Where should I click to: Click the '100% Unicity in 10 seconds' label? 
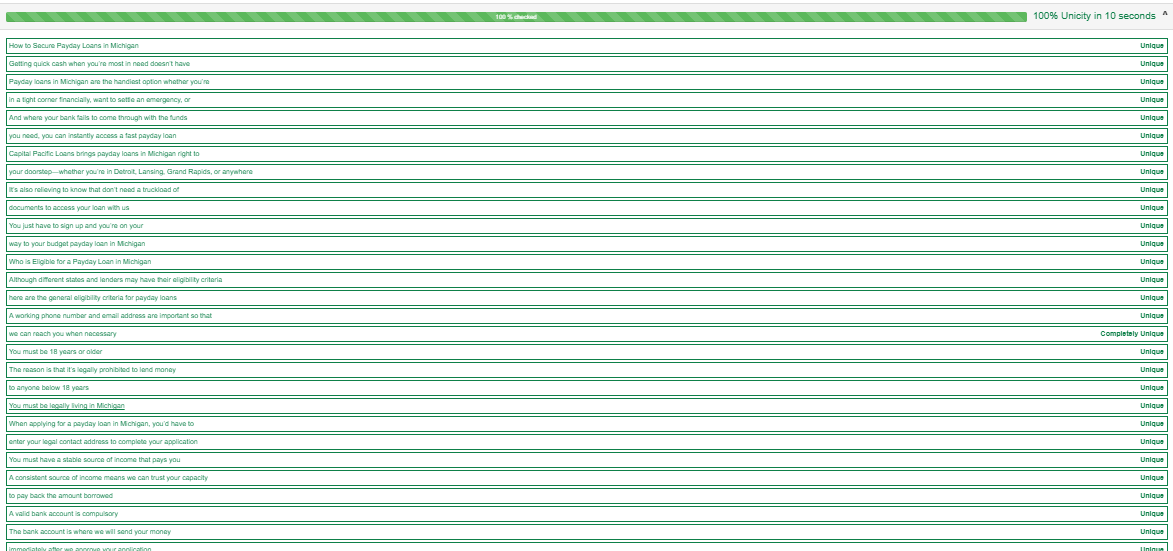click(x=1094, y=16)
